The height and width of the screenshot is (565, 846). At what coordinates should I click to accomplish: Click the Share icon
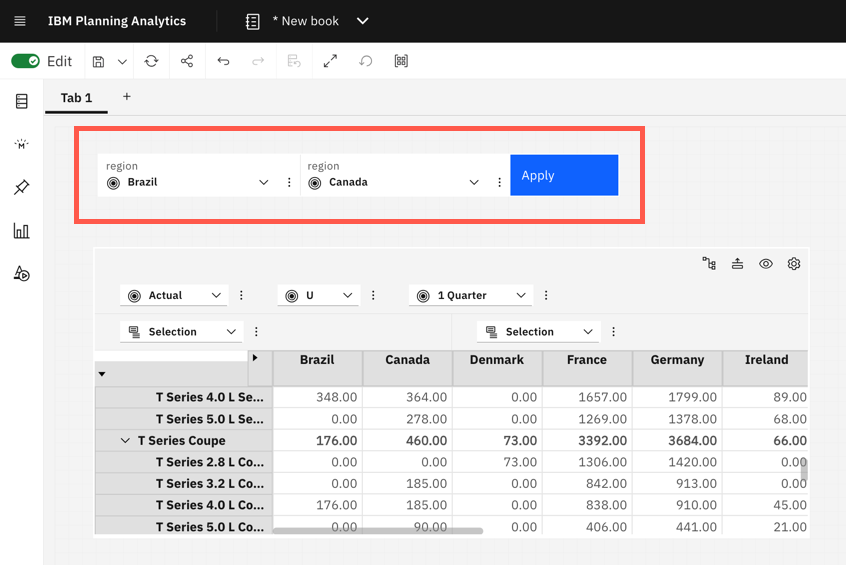187,61
